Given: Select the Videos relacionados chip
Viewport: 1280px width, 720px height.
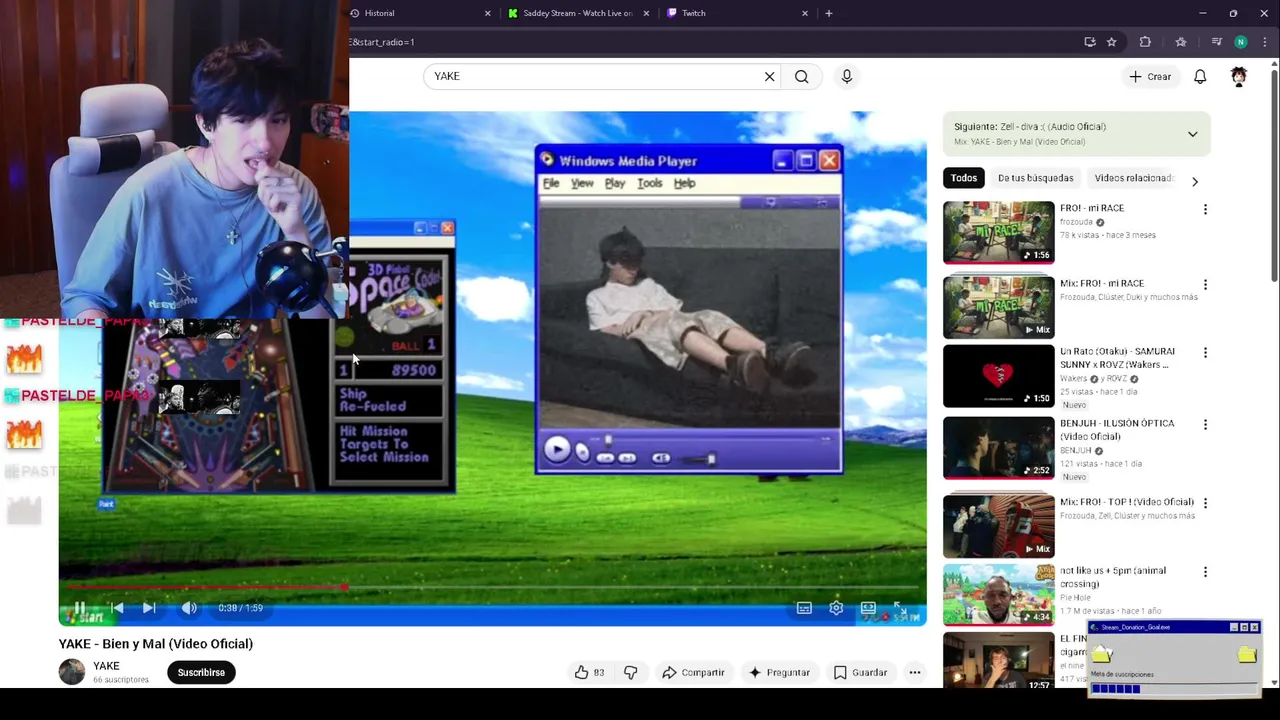Looking at the screenshot, I should click(x=1132, y=178).
